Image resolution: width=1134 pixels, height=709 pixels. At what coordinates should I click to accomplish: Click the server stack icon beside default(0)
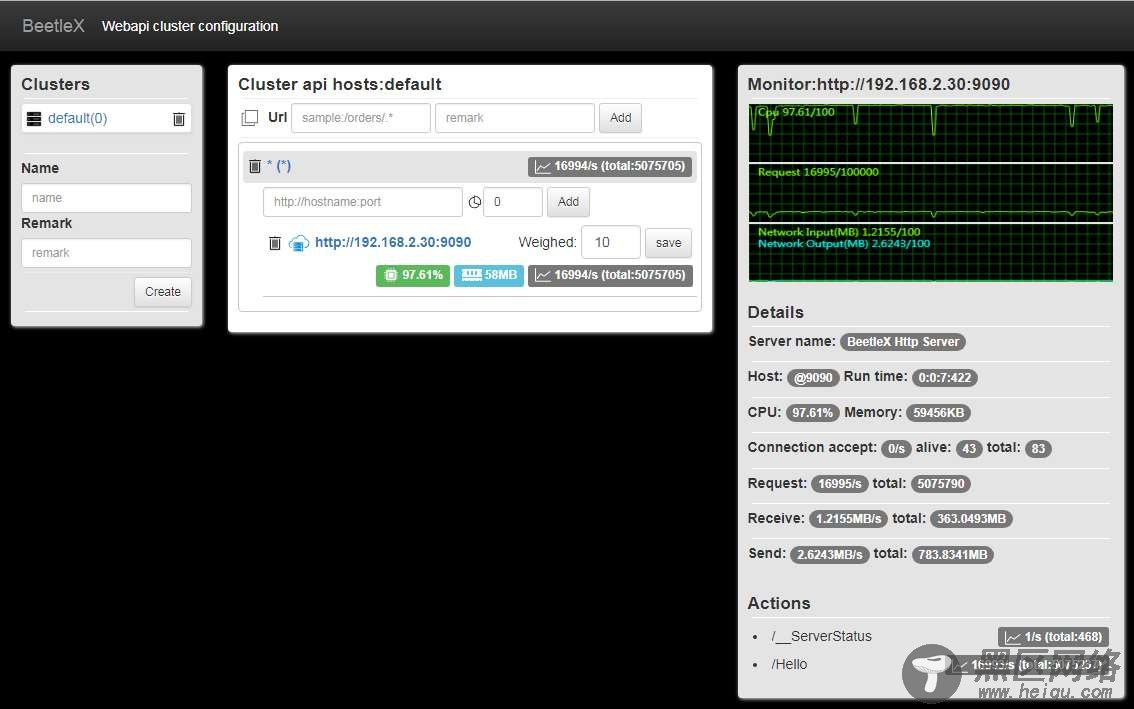pyautogui.click(x=34, y=119)
